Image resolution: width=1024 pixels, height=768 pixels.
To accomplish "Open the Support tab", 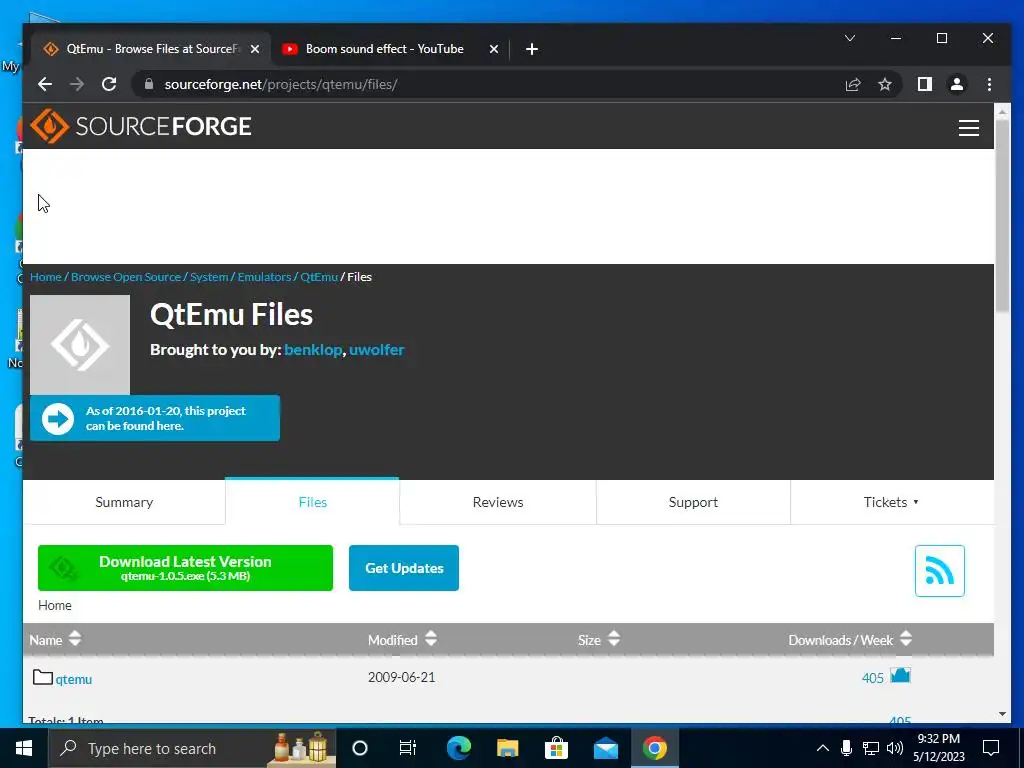I will click(x=693, y=502).
